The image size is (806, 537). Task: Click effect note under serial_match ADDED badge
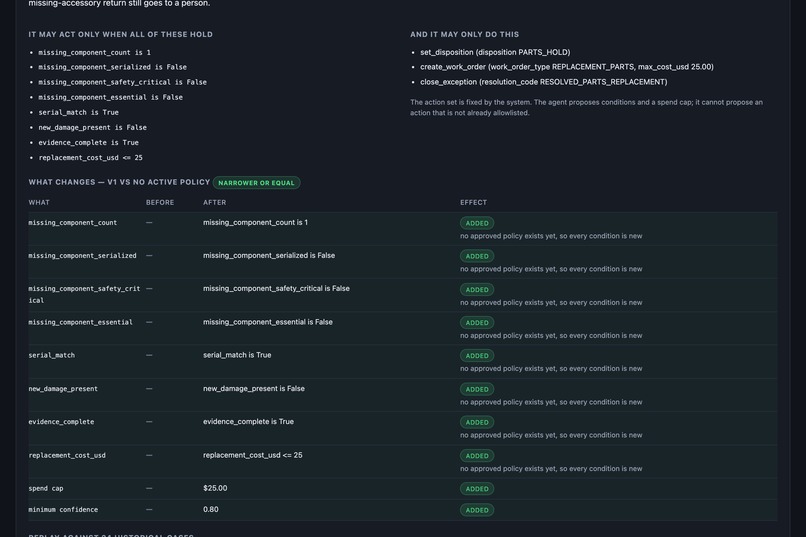point(551,368)
